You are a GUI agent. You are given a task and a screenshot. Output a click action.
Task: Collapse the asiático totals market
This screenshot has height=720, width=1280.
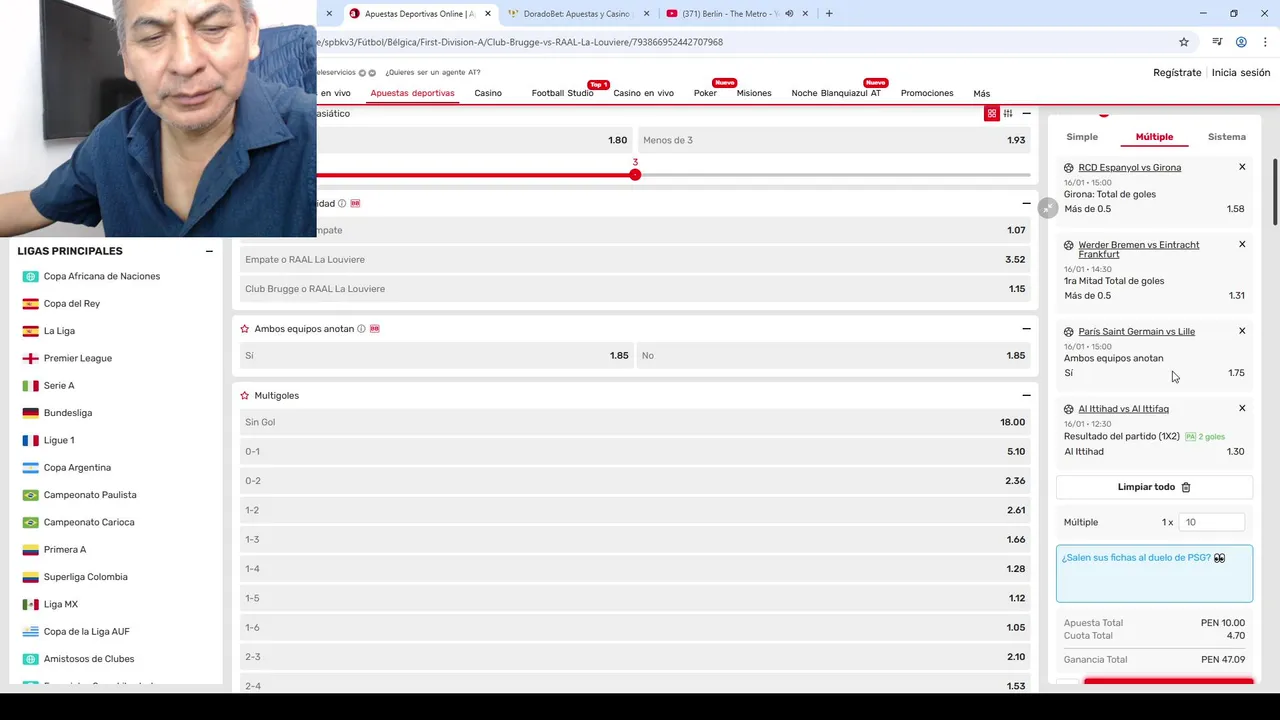pyautogui.click(x=1026, y=113)
